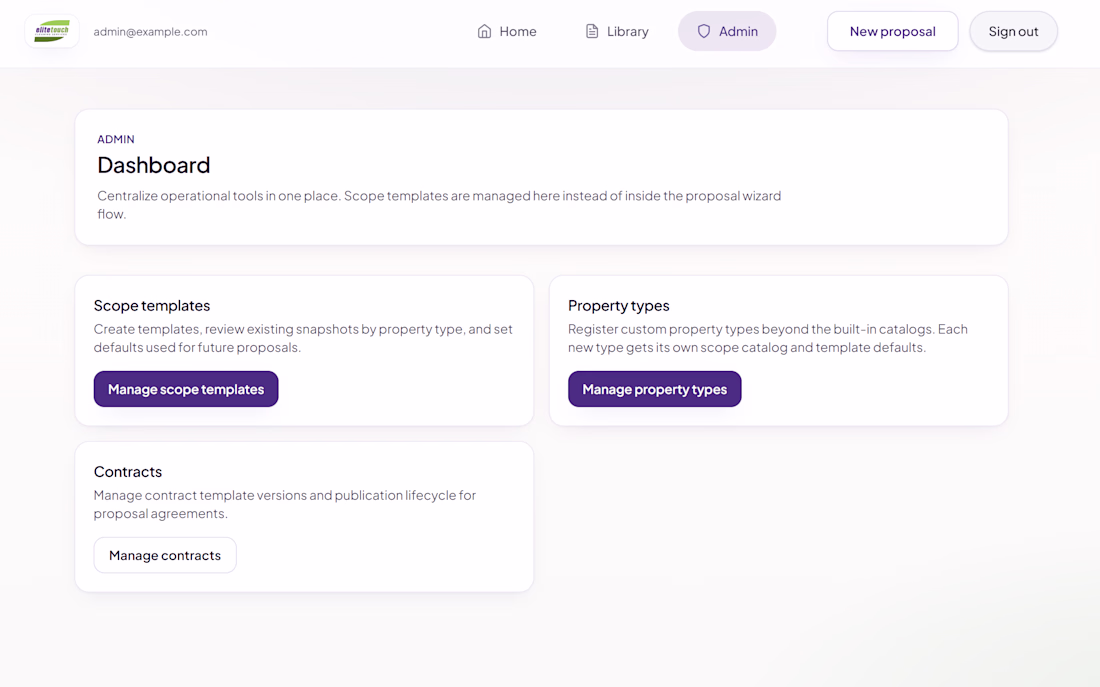1100x687 pixels.
Task: Start a New proposal
Action: pos(892,32)
